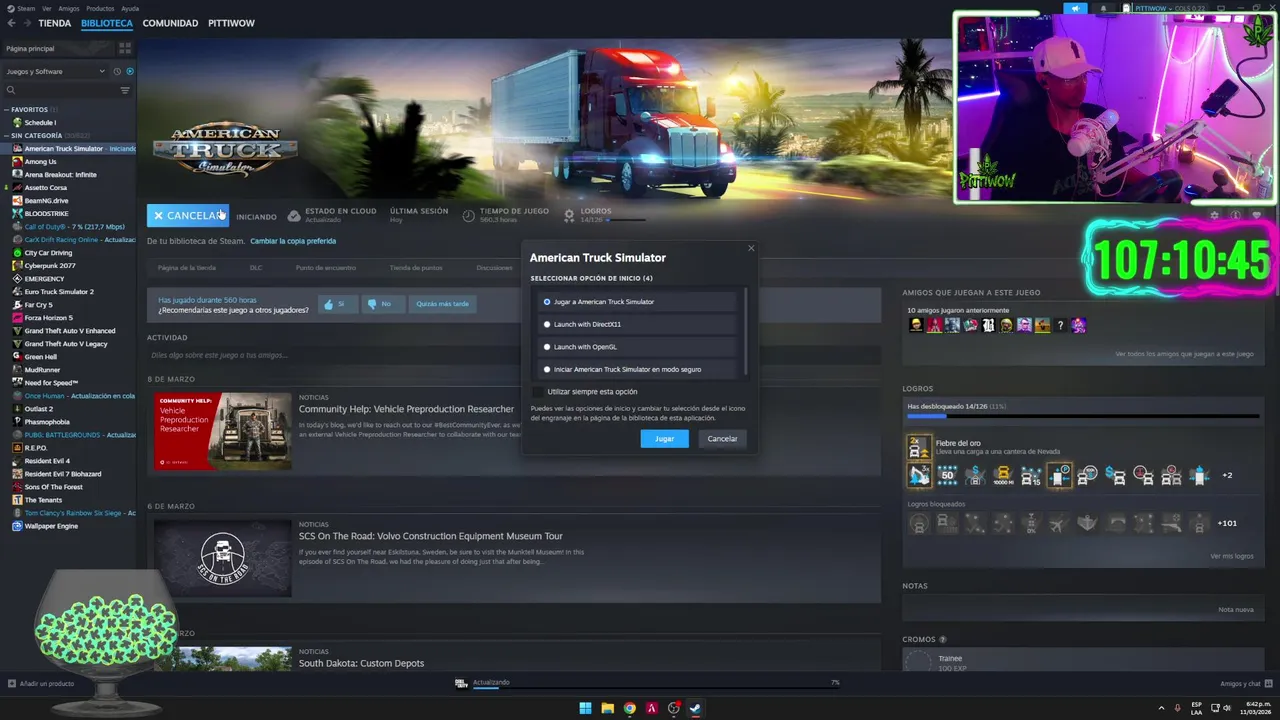The image size is (1280, 720).
Task: Click Quizás más tarde button
Action: 442,304
